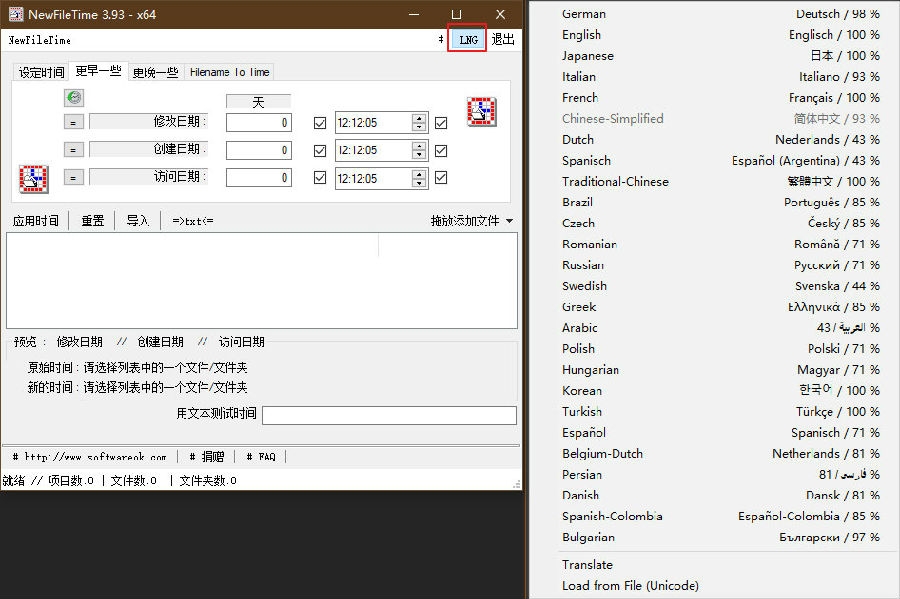
Task: Click the # 捐赠 donate link
Action: [x=207, y=457]
